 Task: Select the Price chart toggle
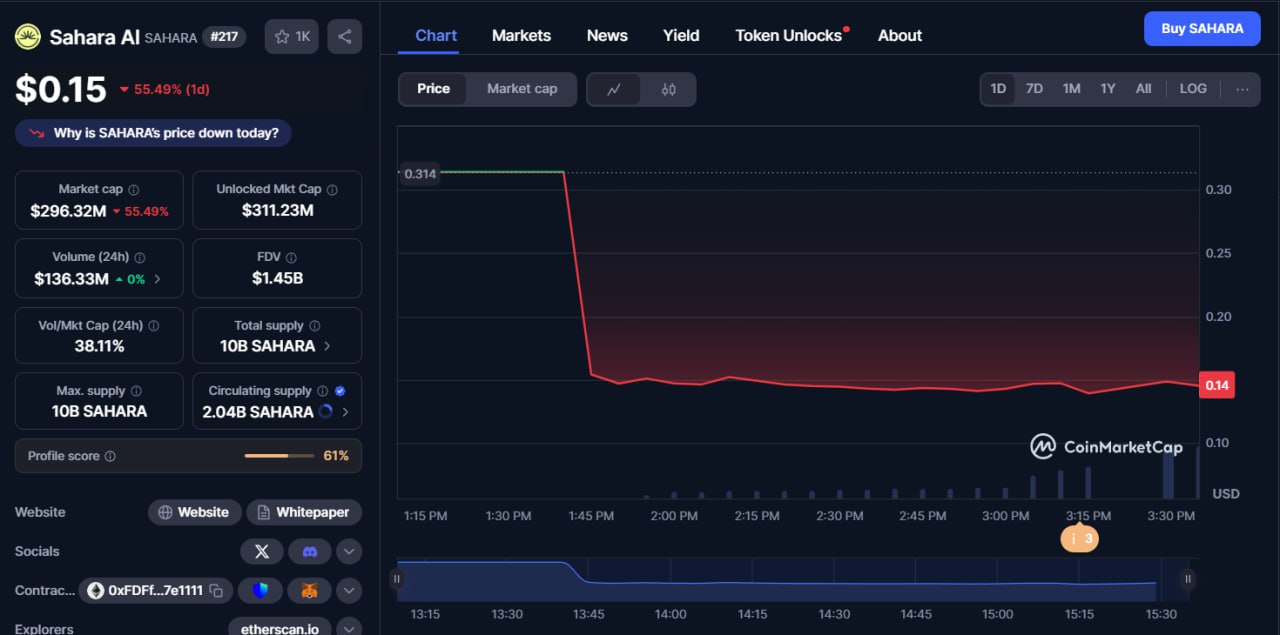(433, 89)
